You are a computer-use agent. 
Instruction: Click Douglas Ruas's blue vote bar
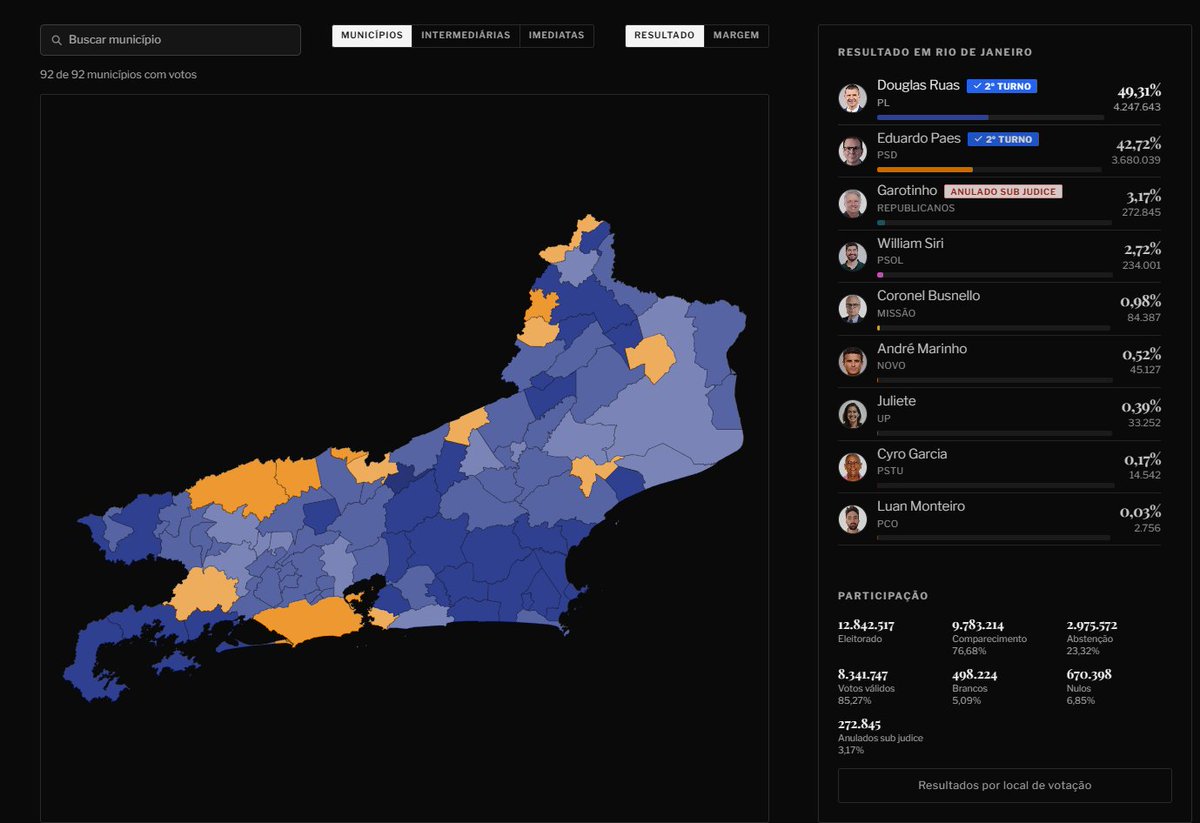tap(933, 117)
